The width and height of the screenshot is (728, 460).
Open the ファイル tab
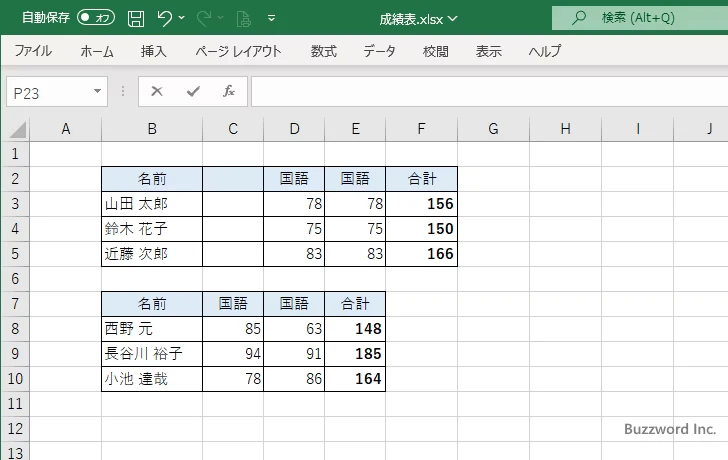click(x=33, y=51)
